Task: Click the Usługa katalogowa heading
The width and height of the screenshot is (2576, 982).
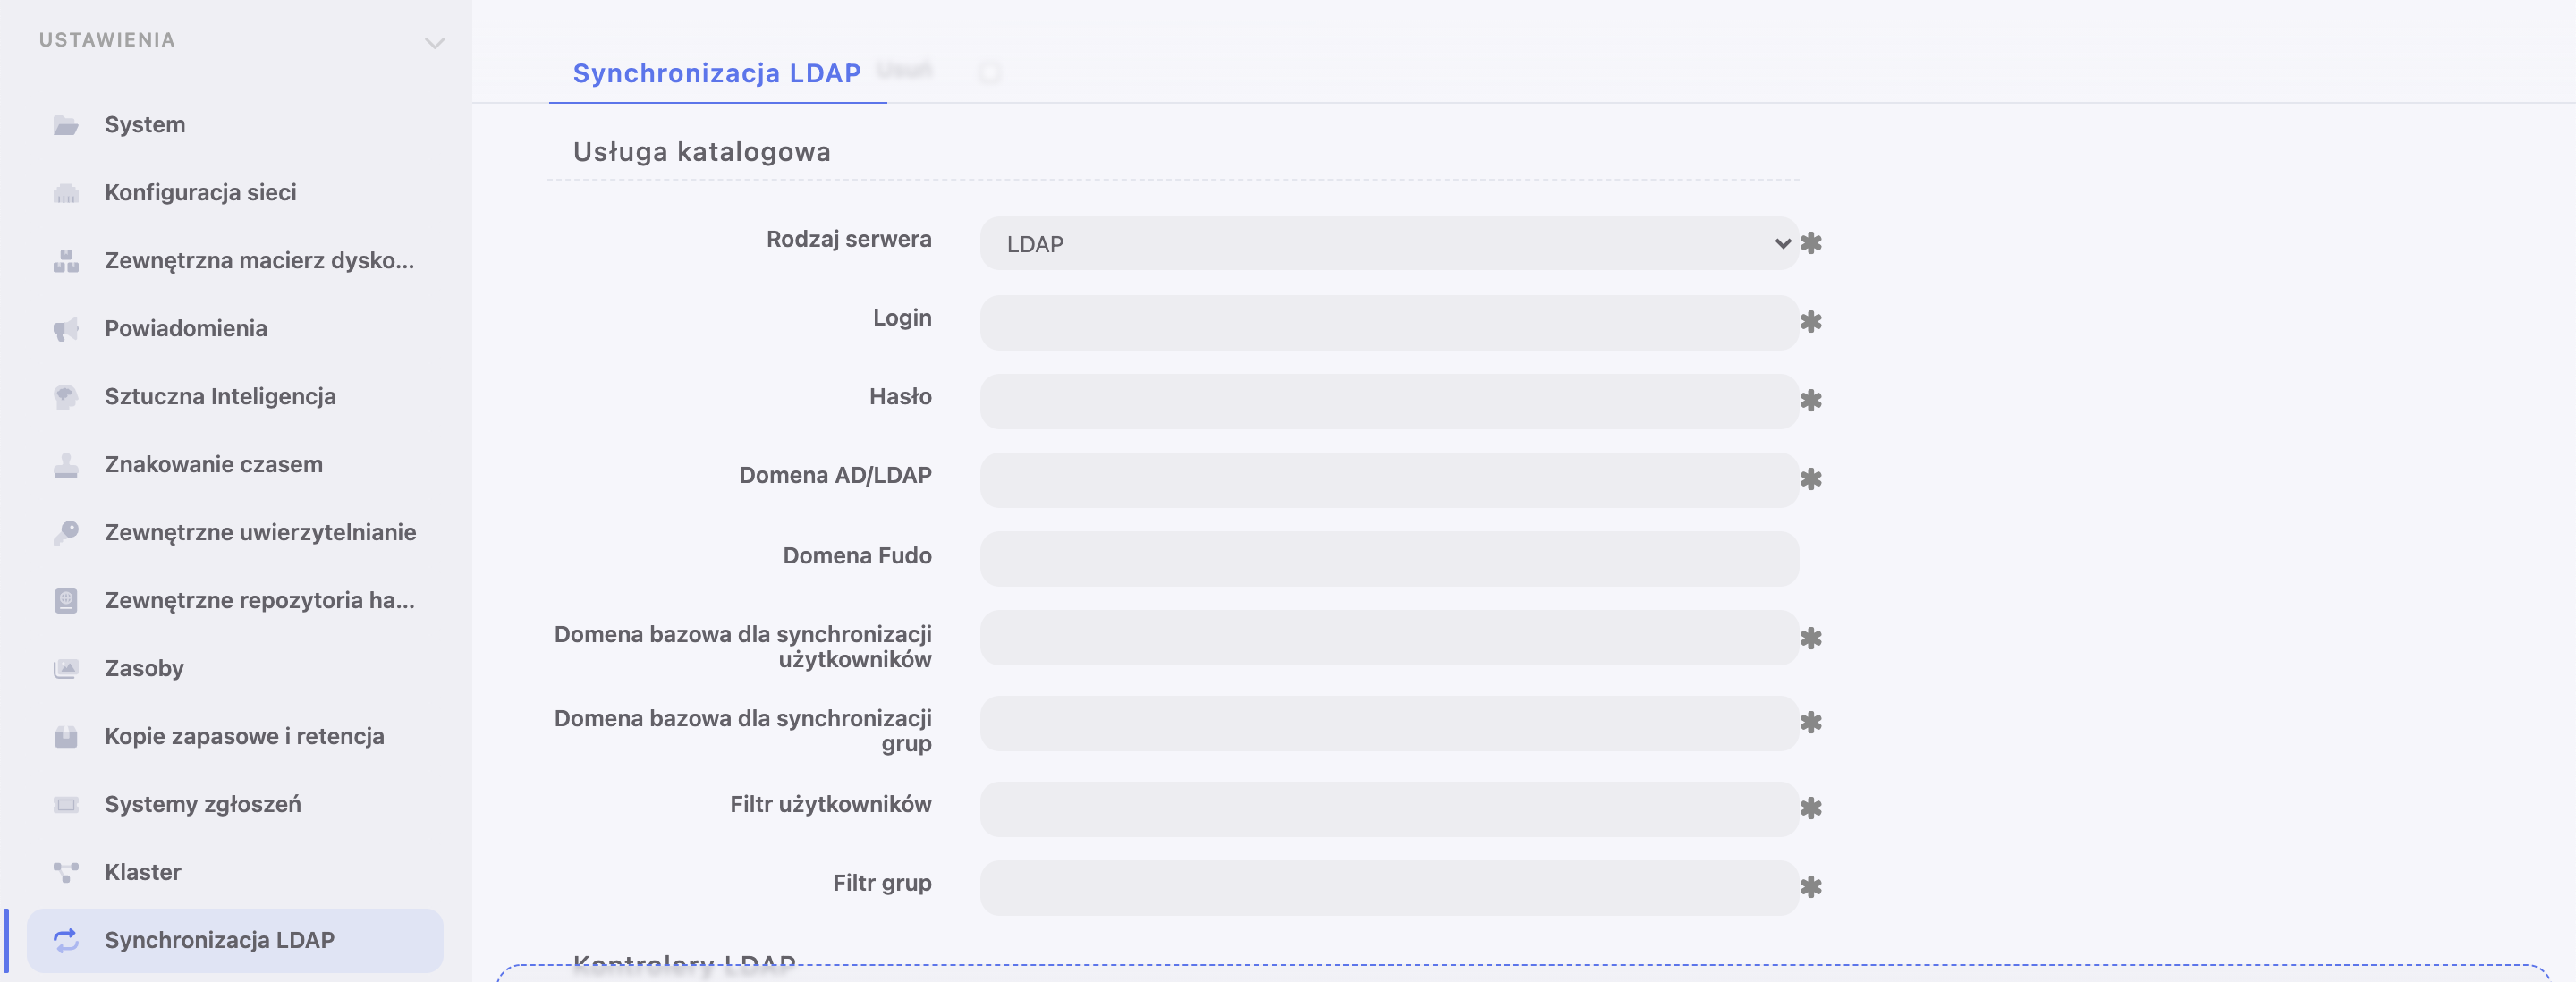Action: (x=702, y=152)
